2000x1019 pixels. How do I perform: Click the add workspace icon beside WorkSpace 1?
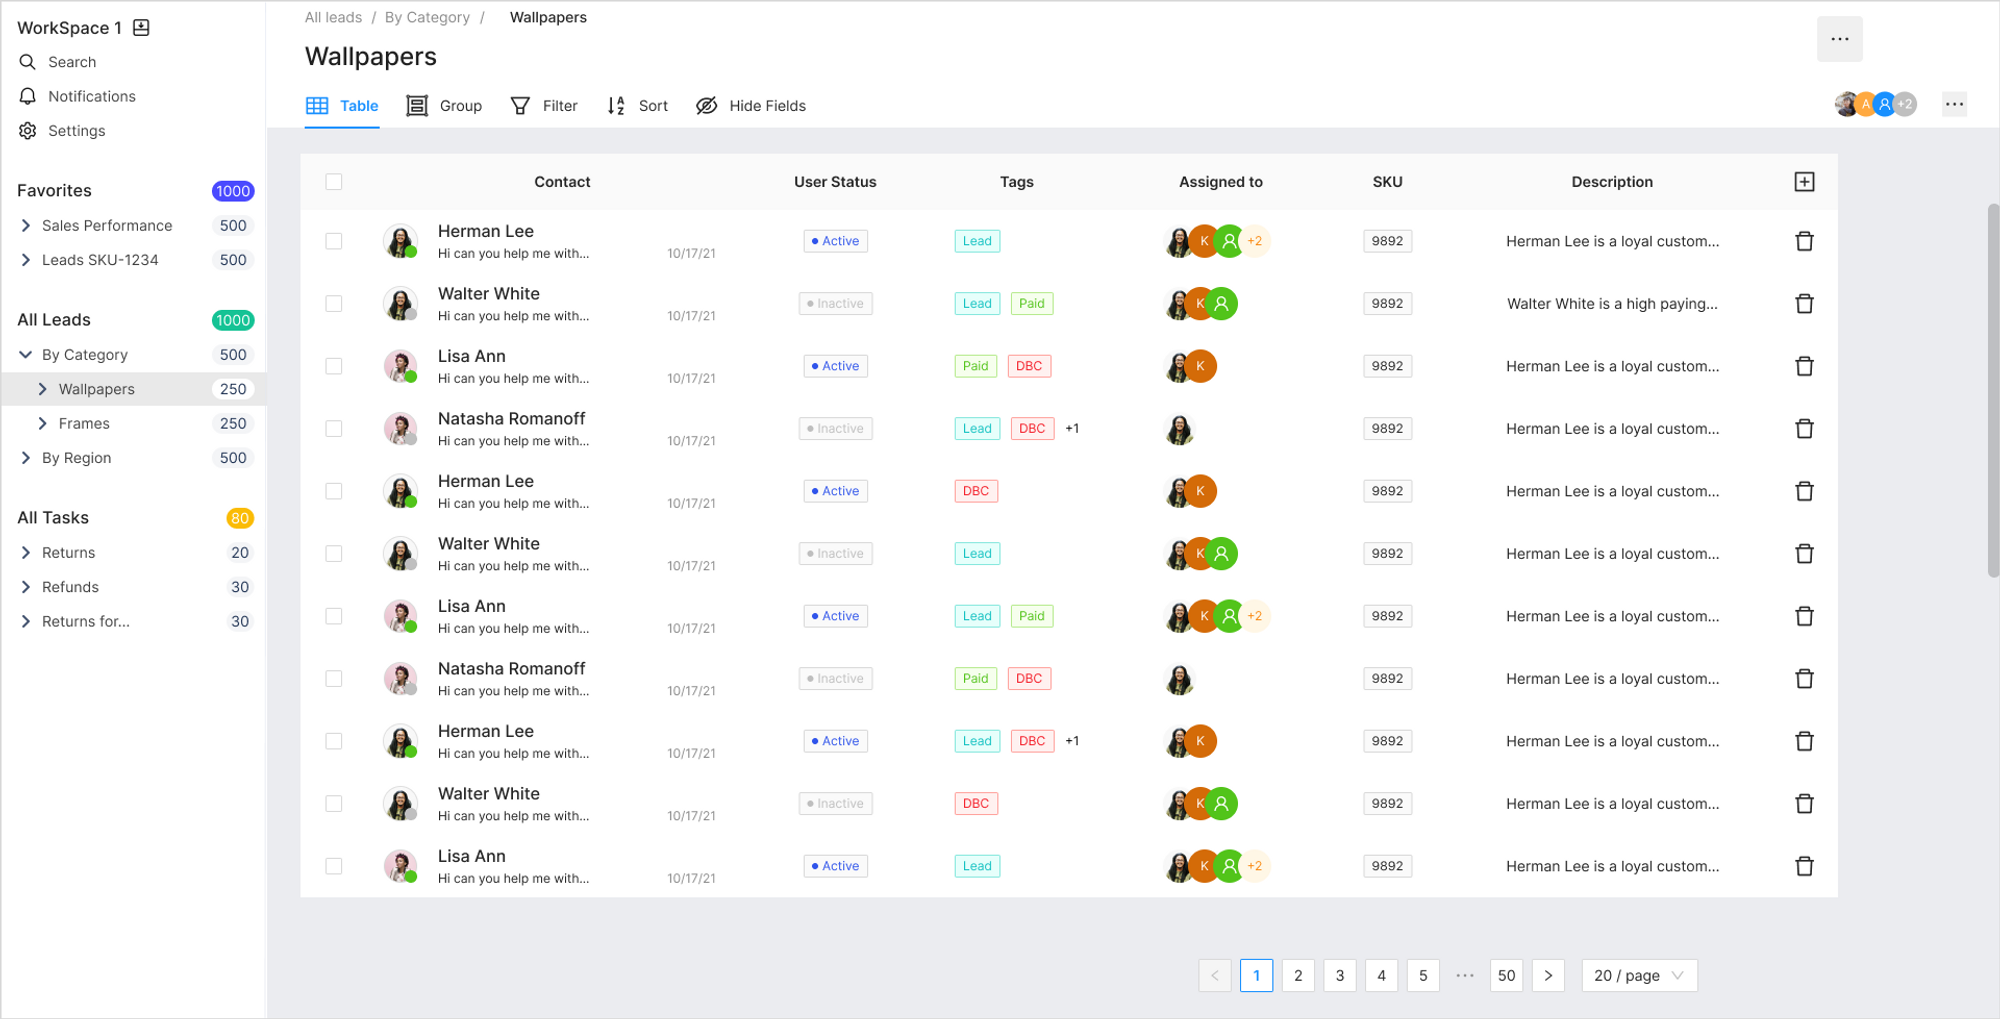[141, 27]
